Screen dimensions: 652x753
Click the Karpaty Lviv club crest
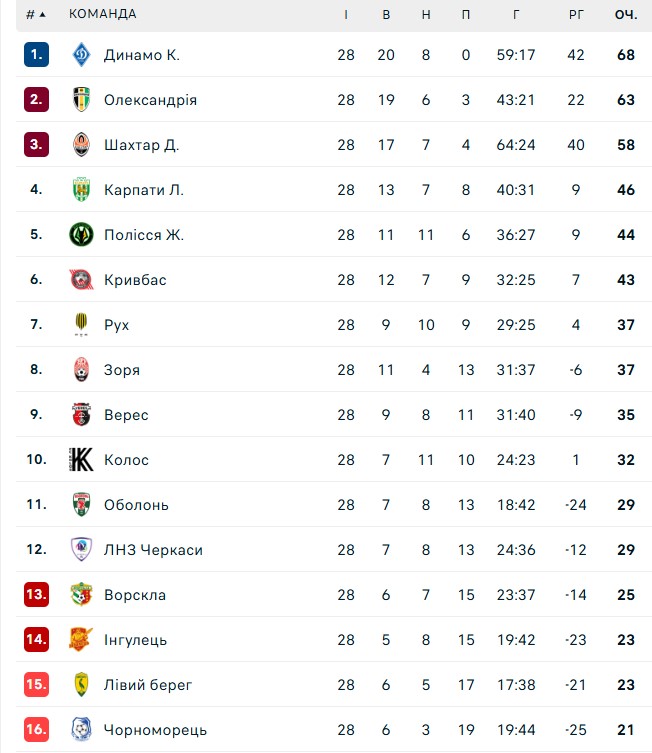click(81, 190)
